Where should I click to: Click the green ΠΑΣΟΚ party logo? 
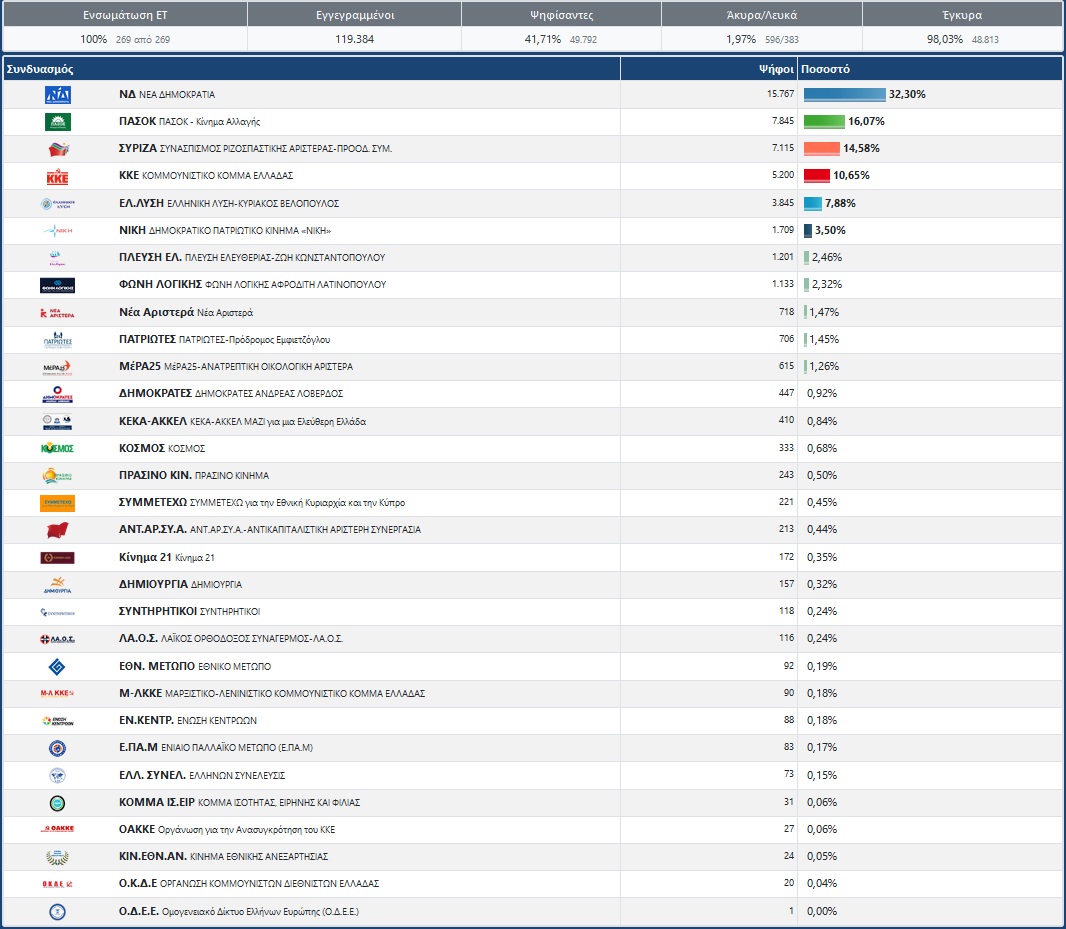(x=58, y=122)
